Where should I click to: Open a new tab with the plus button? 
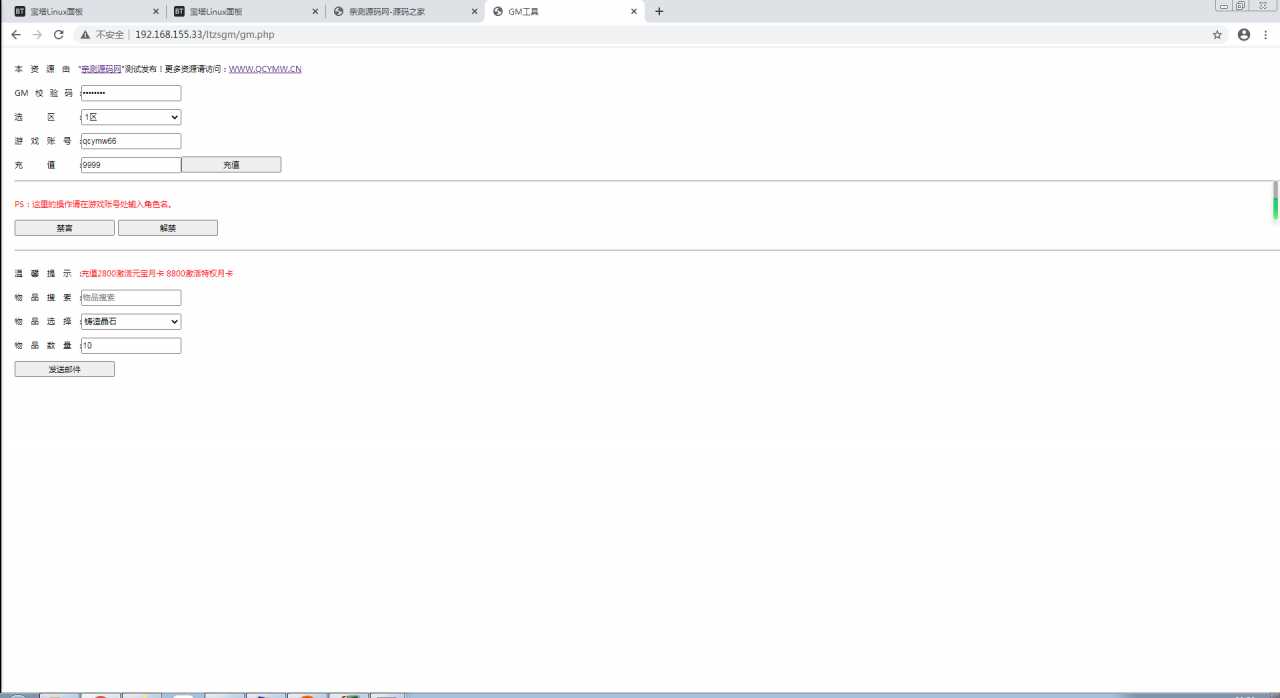pos(659,12)
